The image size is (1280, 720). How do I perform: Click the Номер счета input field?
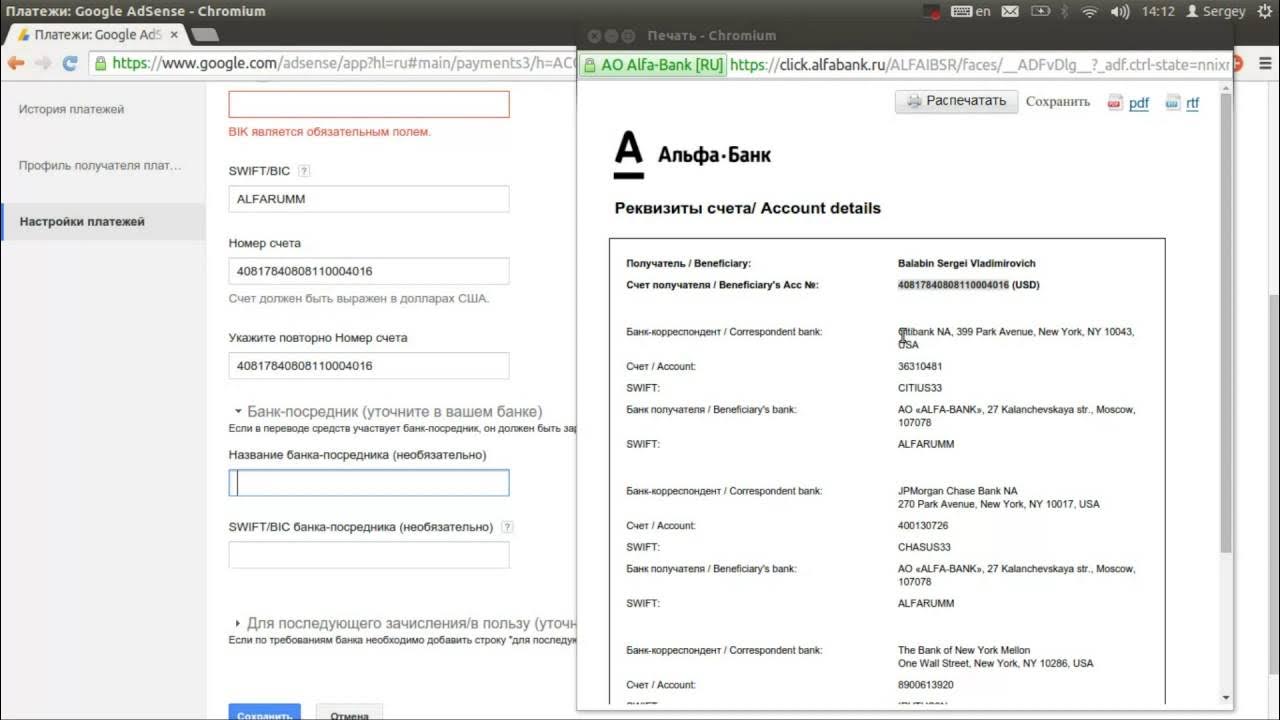point(369,271)
